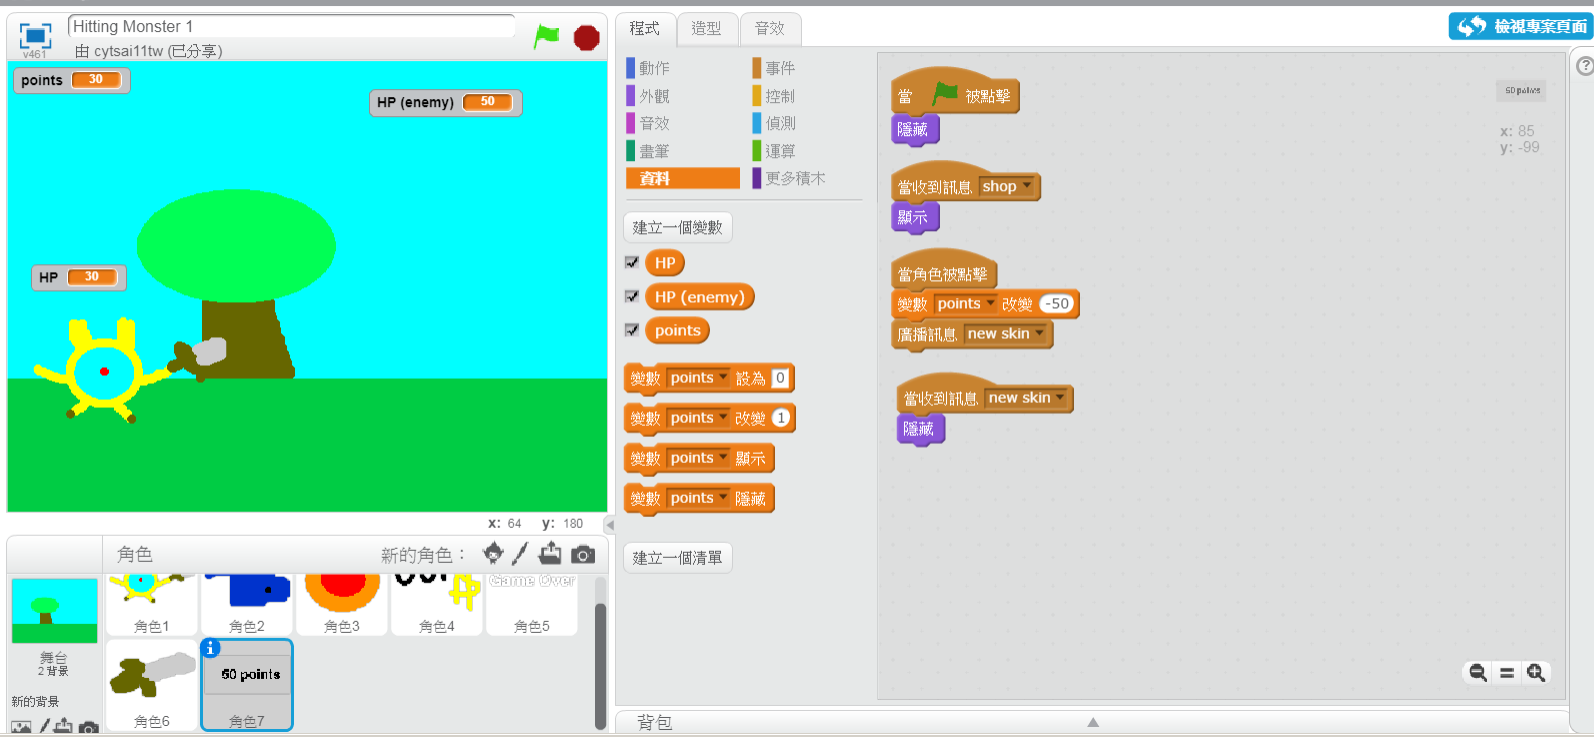Take a backdrop photo with camera icon
1594x737 pixels.
point(89,728)
